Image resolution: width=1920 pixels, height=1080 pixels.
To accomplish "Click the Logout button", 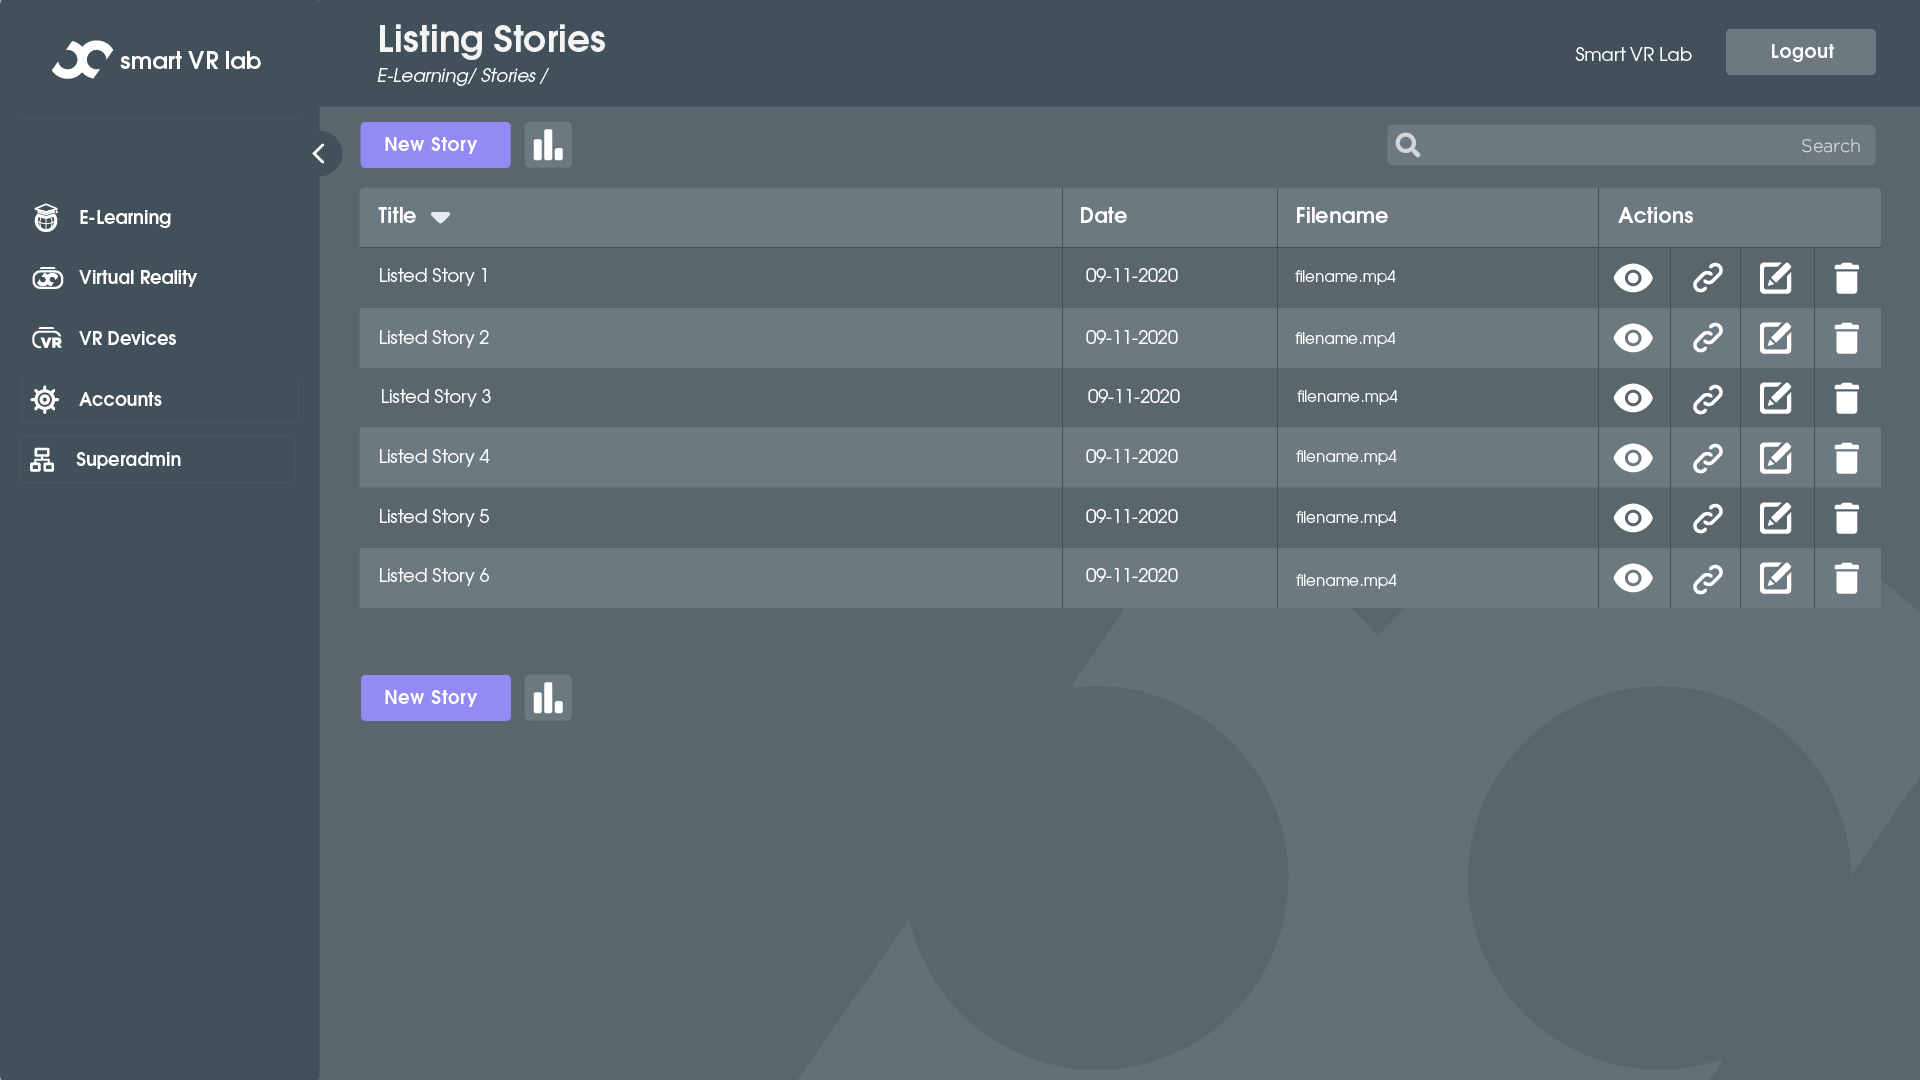I will [1800, 52].
